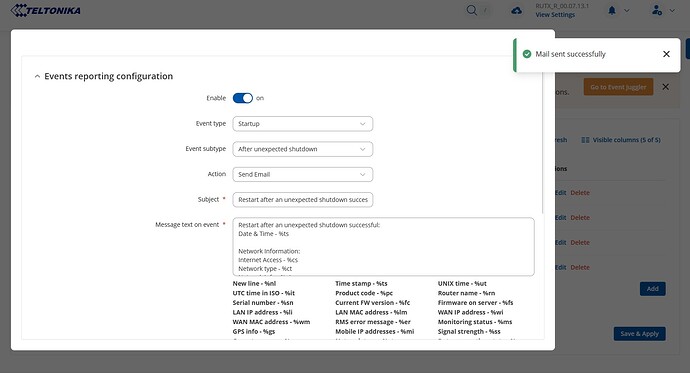The height and width of the screenshot is (373, 690).
Task: Click the Subject input field
Action: [303, 199]
